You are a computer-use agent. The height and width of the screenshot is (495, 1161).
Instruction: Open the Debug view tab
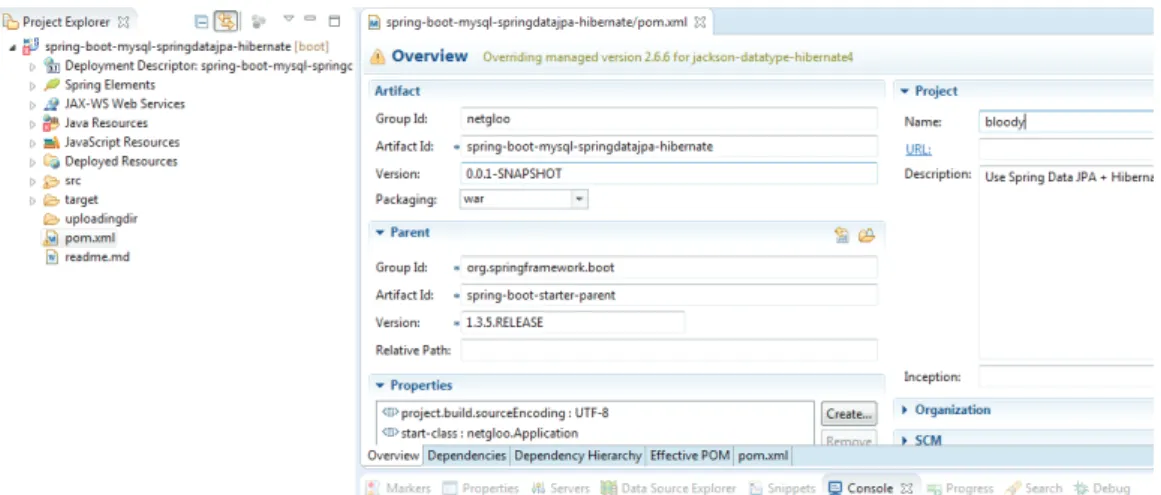(x=1102, y=488)
